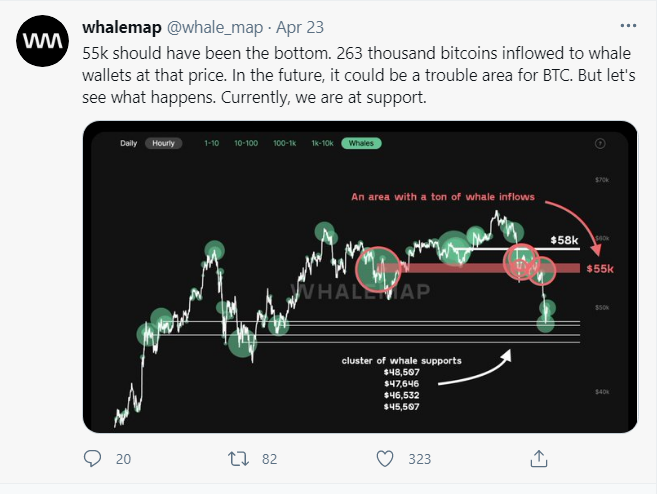
Task: Click the help icon on the chart
Action: coord(599,143)
